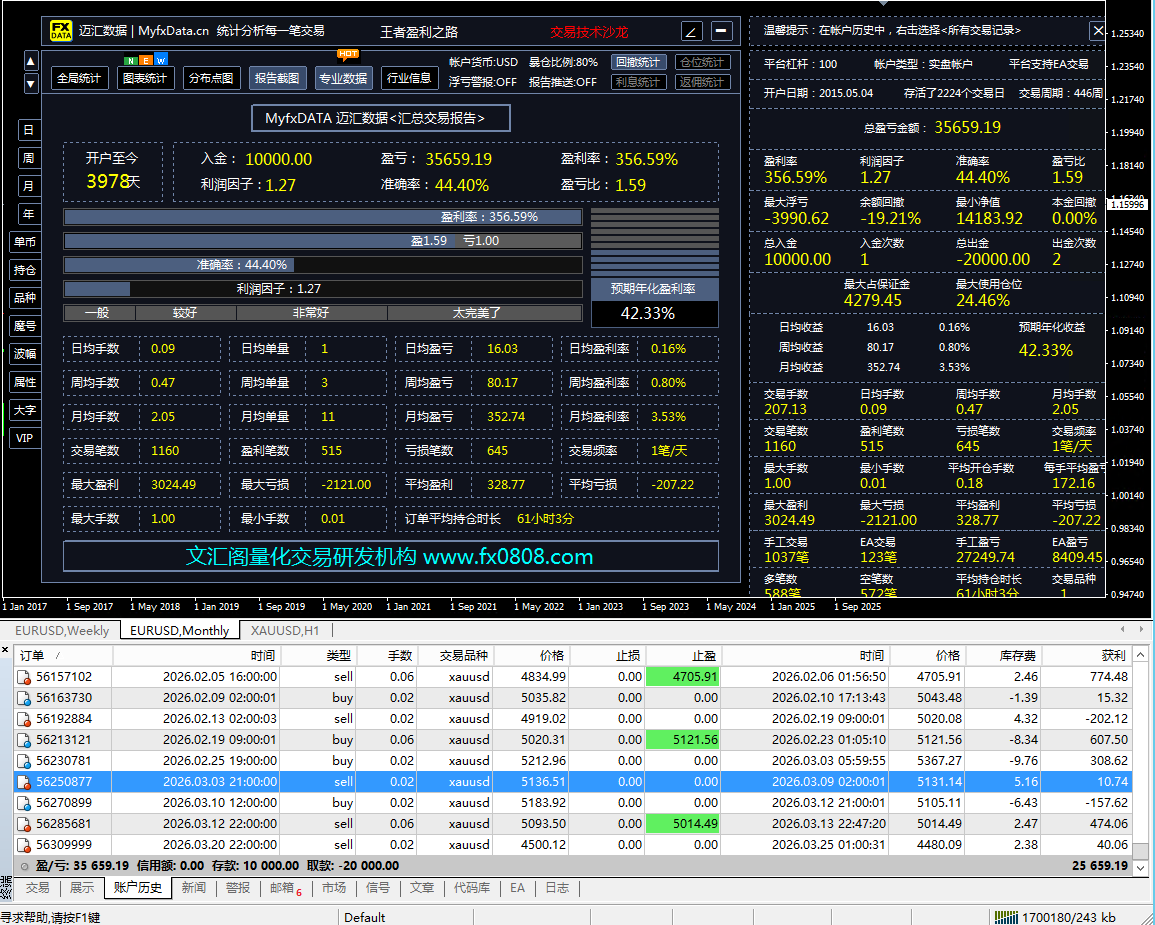Select order row 56270899

(64, 802)
